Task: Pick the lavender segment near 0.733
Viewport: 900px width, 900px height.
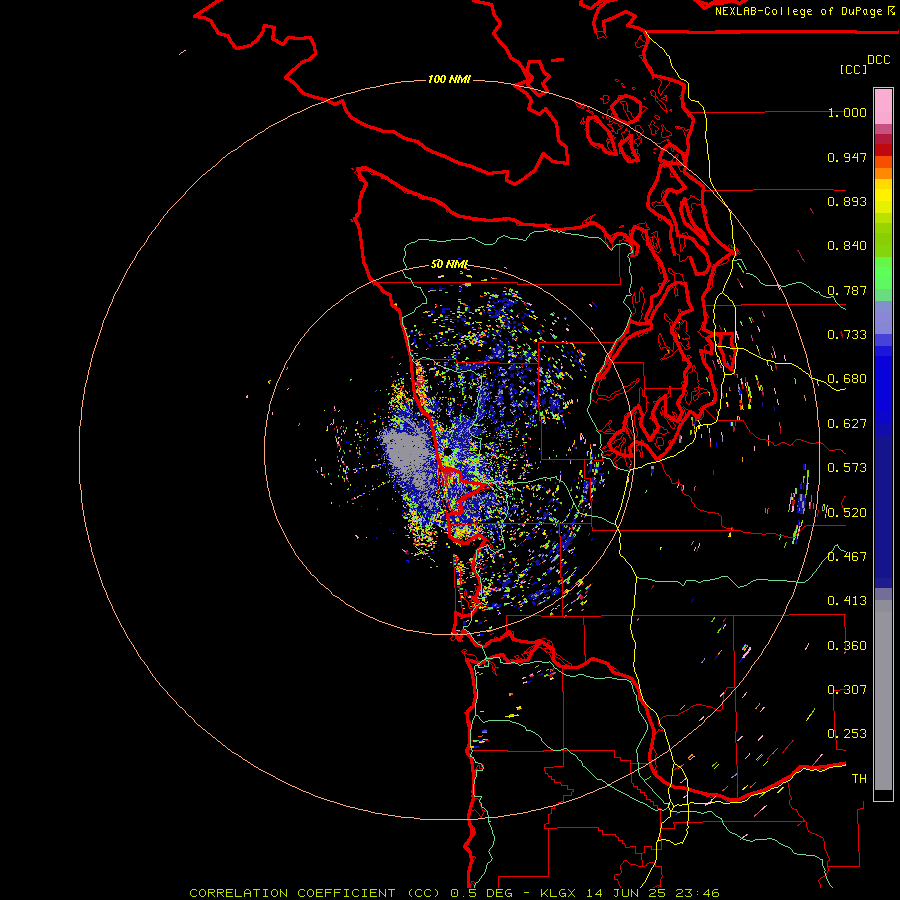Action: click(883, 318)
